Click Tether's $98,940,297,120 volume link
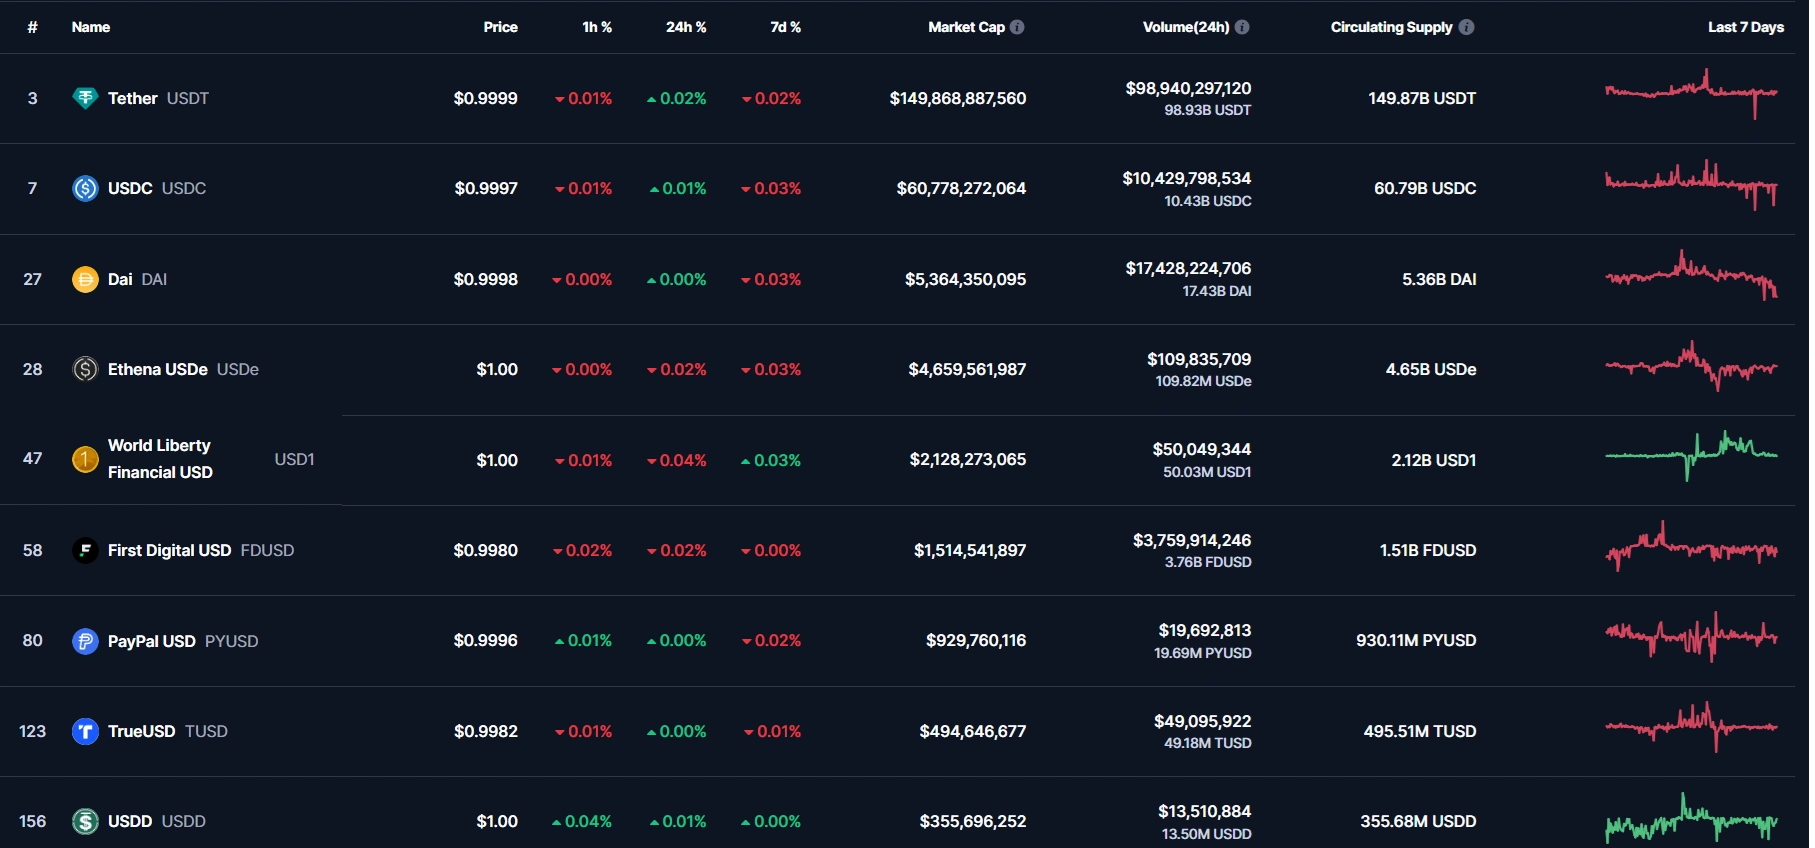This screenshot has width=1815, height=848. click(1188, 88)
